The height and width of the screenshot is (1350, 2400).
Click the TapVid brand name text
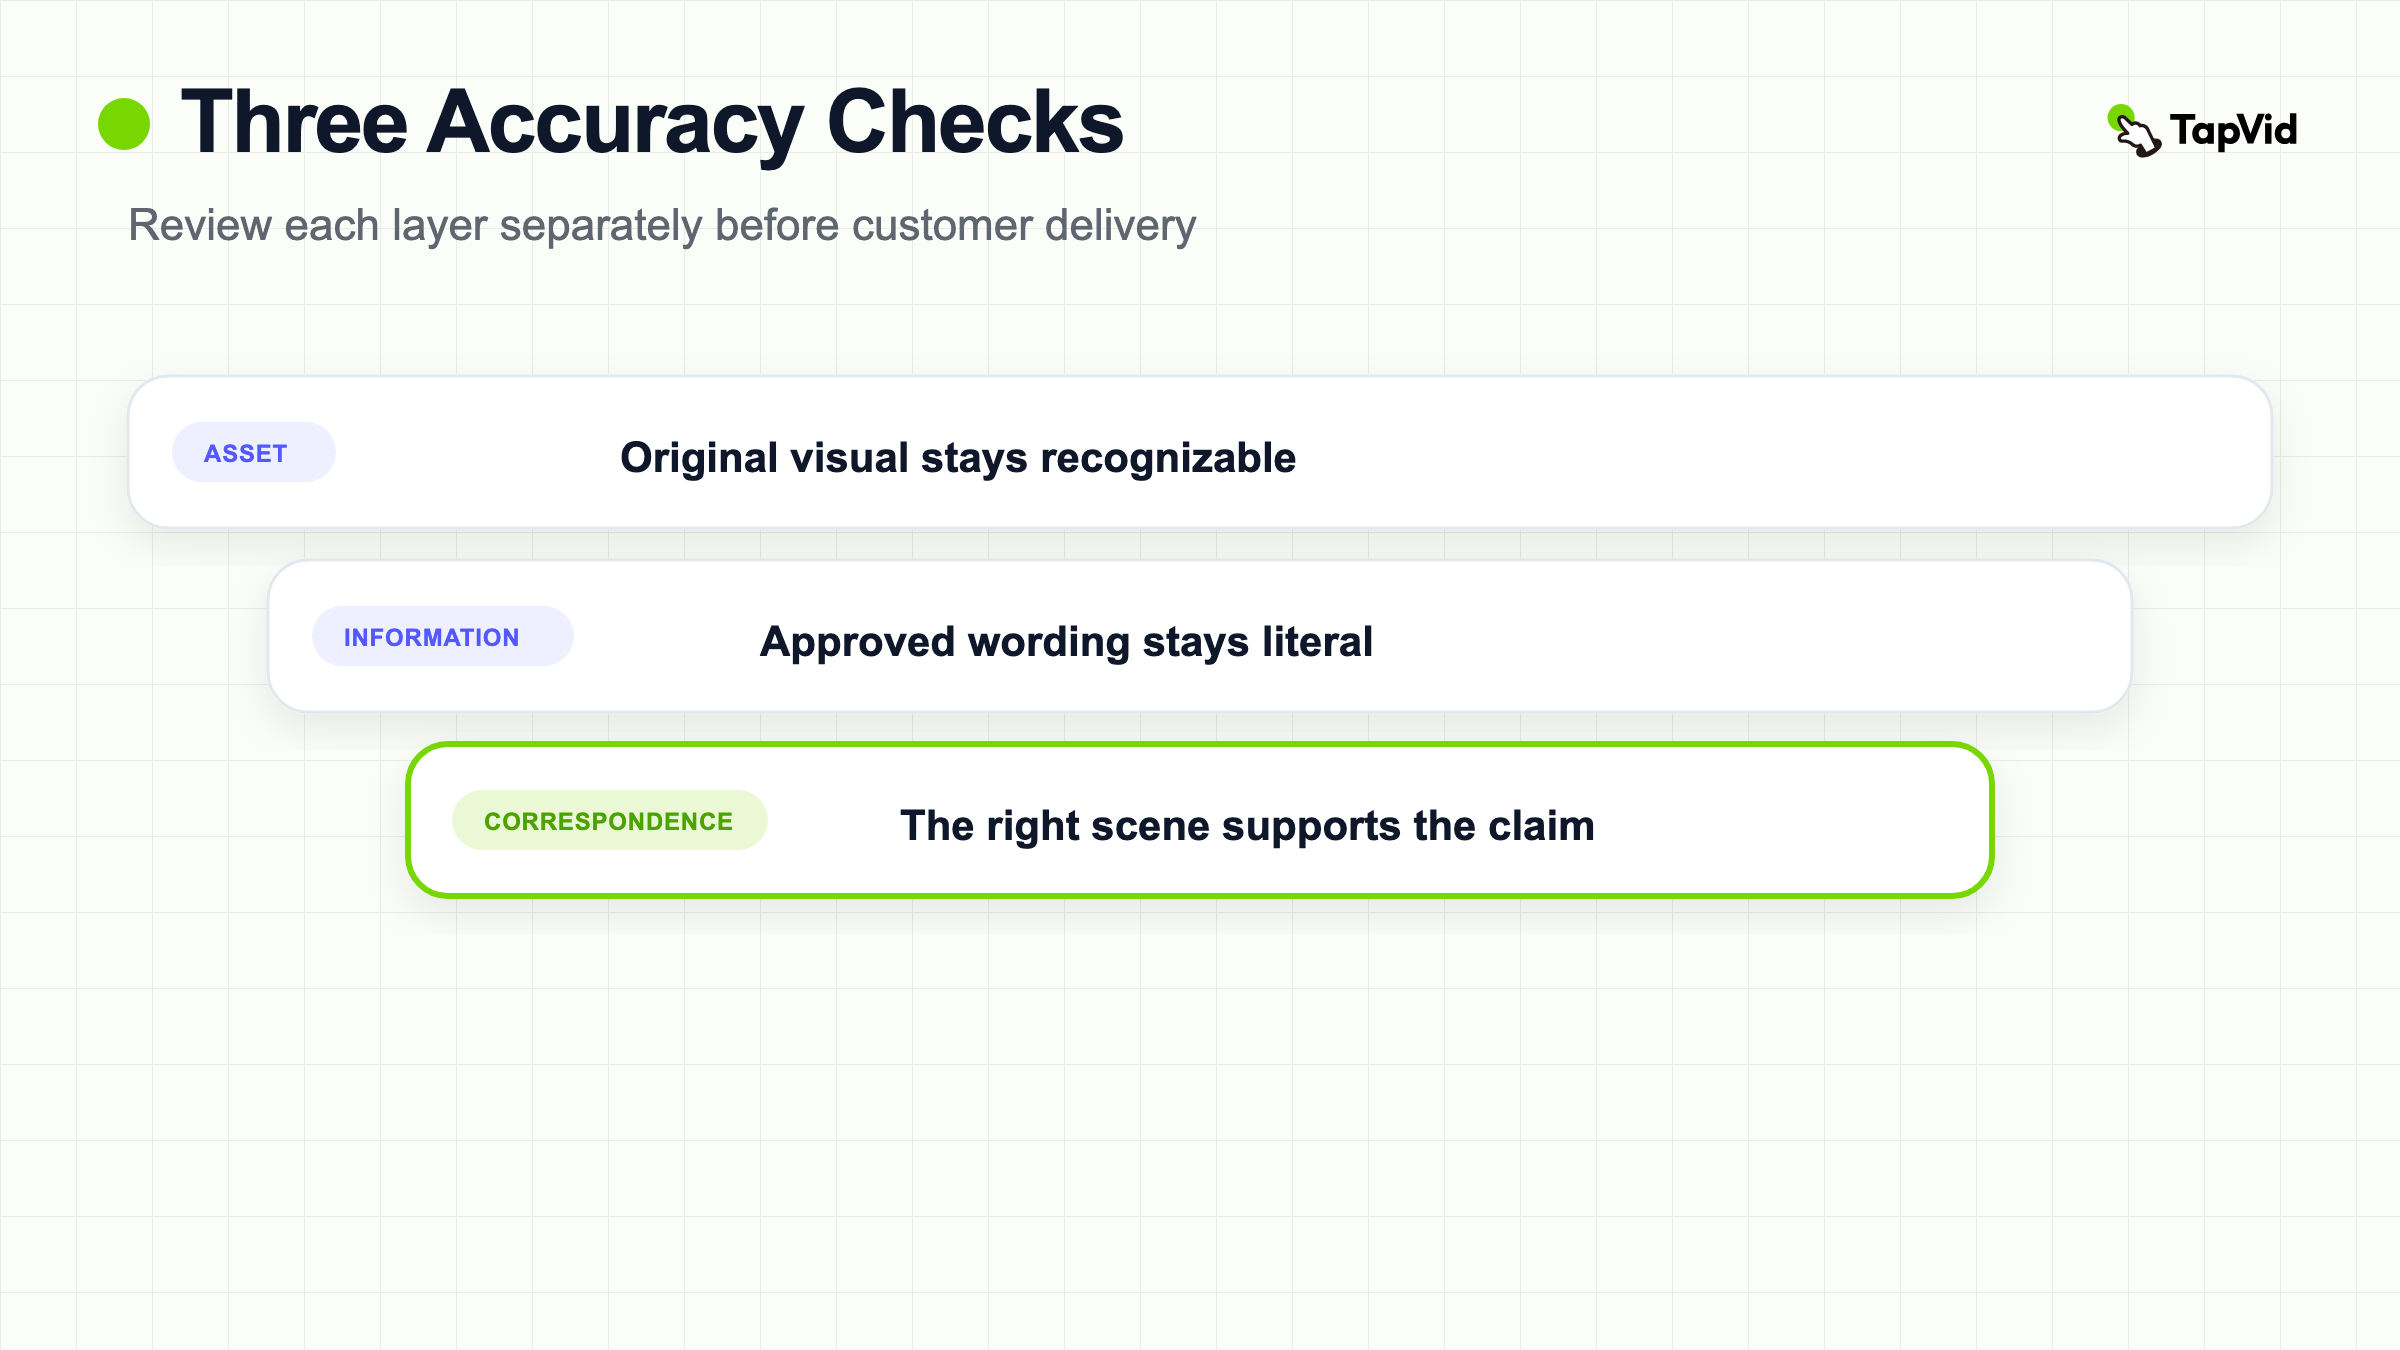2233,131
